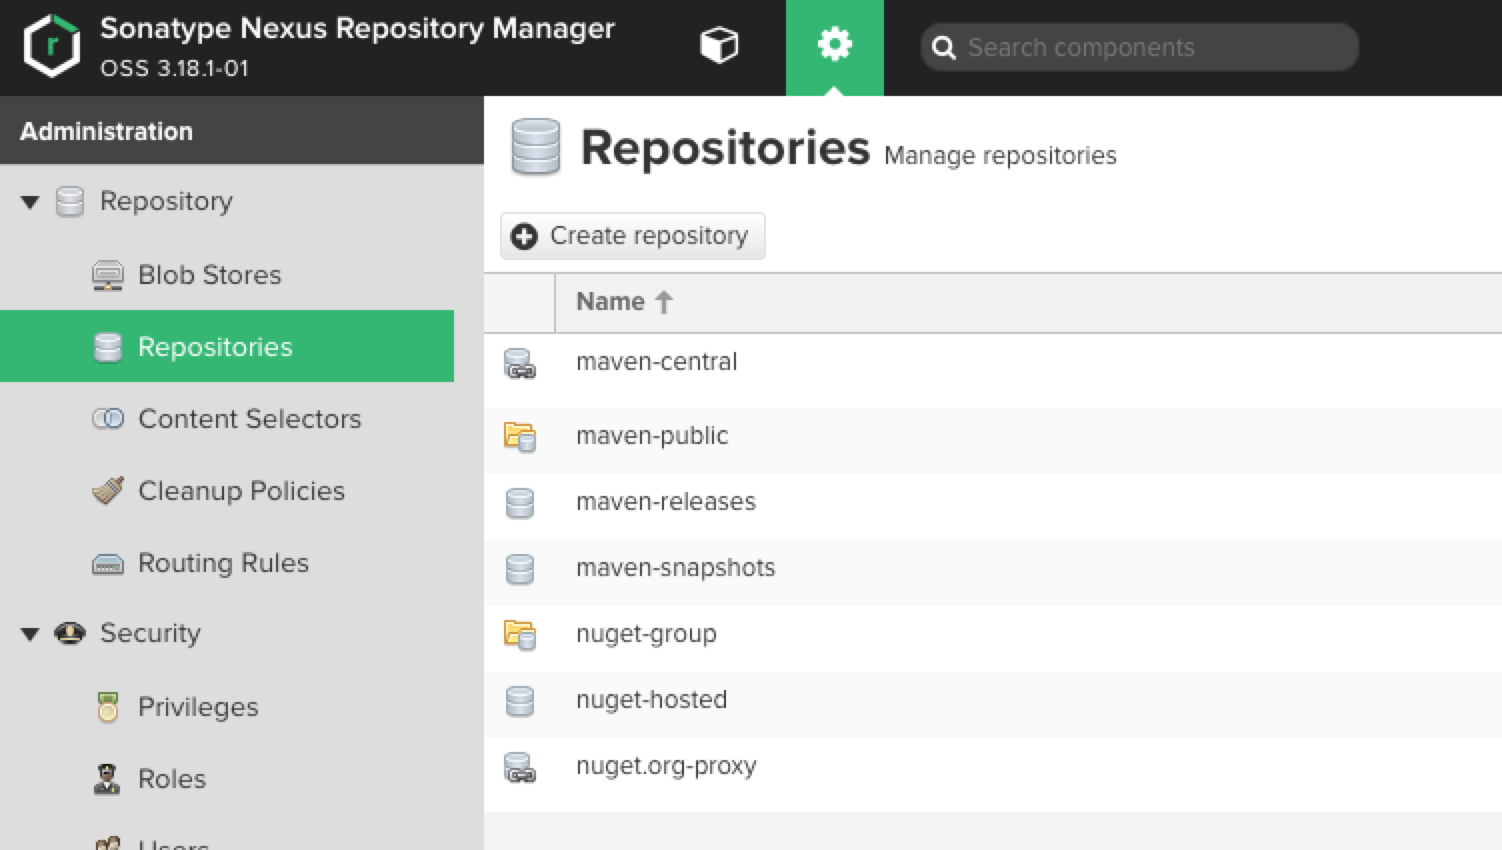Open the maven-releases repository

tap(666, 502)
